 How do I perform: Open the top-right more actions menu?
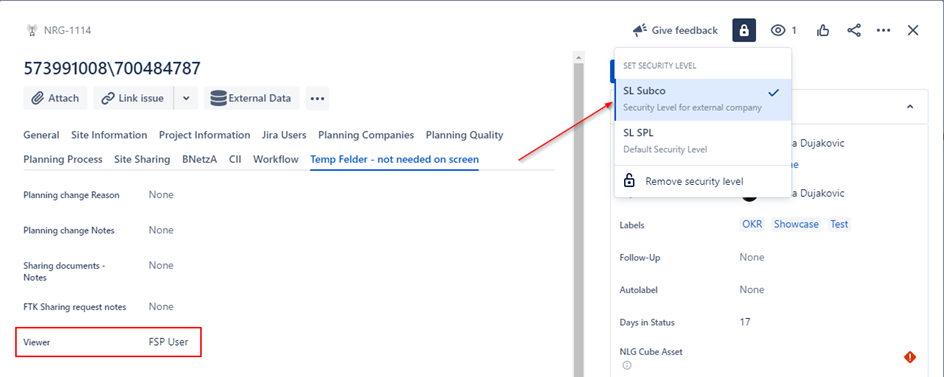(x=883, y=30)
